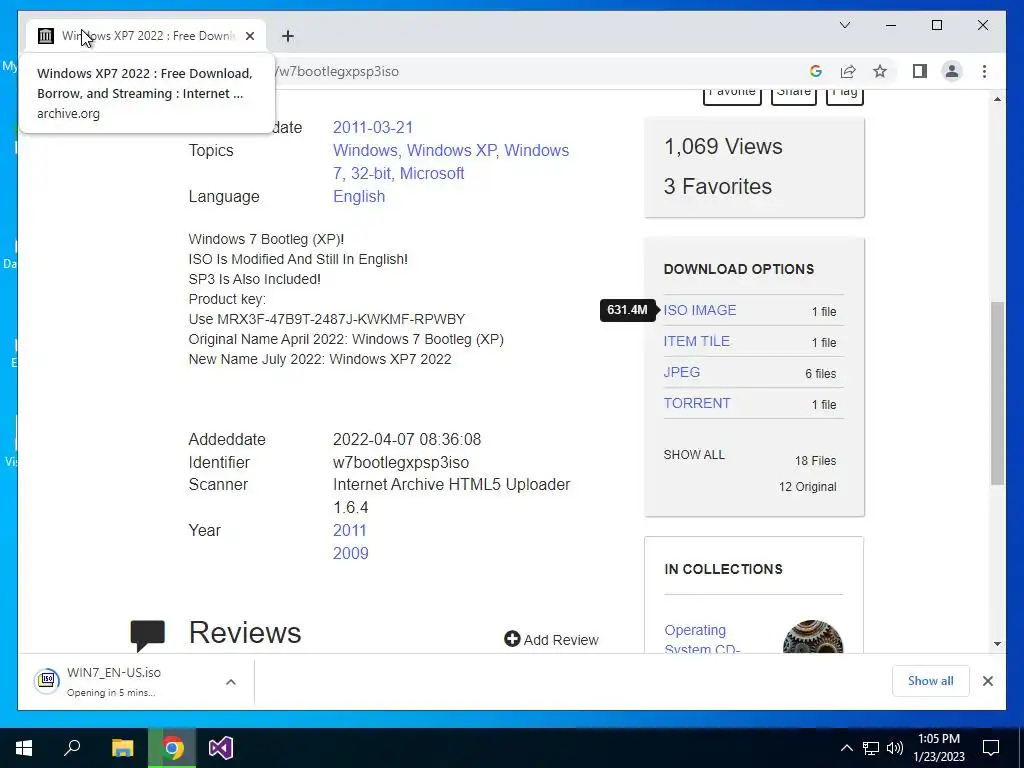Click the product key MRX3F-47B9T text line
The height and width of the screenshot is (768, 1024).
(327, 319)
